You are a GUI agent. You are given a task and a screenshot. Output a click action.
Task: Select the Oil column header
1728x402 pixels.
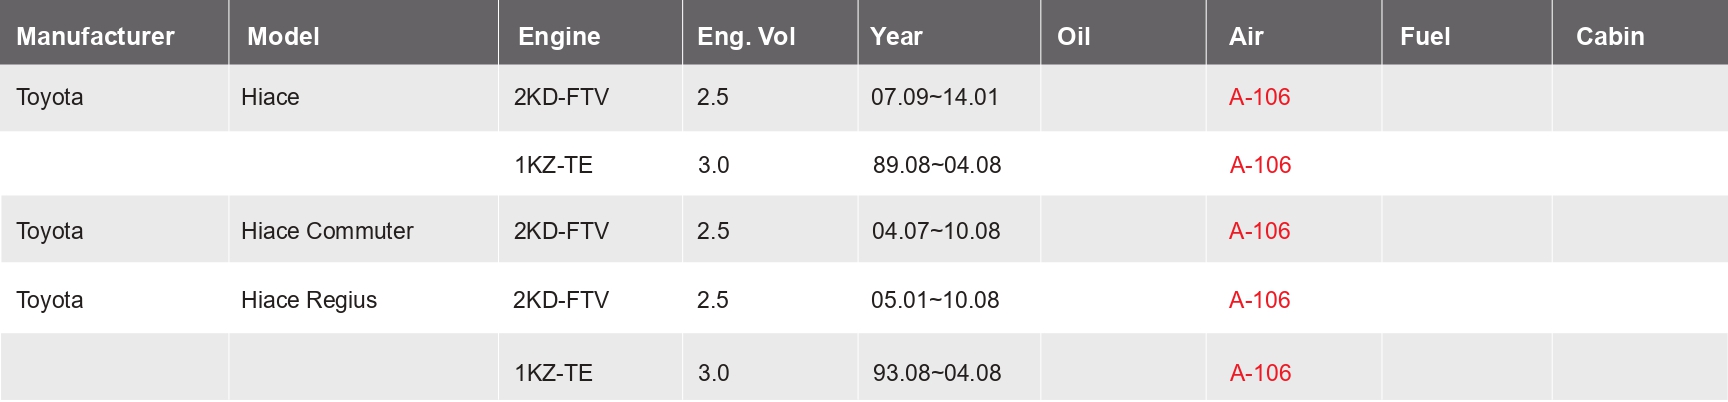1073,37
